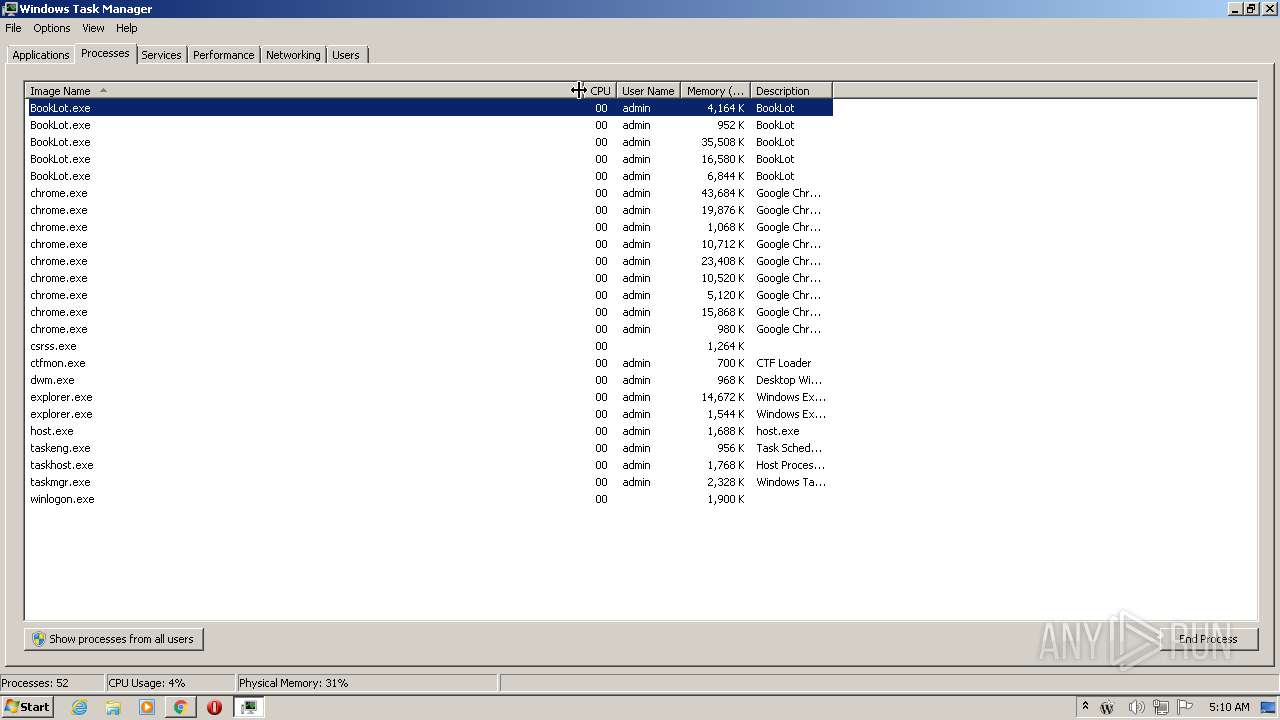The height and width of the screenshot is (720, 1280).
Task: Sort by User Name column header
Action: pyautogui.click(x=648, y=91)
